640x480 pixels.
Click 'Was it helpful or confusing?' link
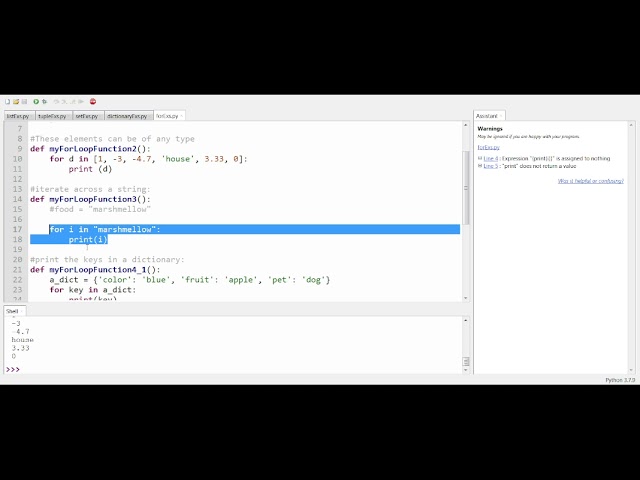click(x=591, y=181)
